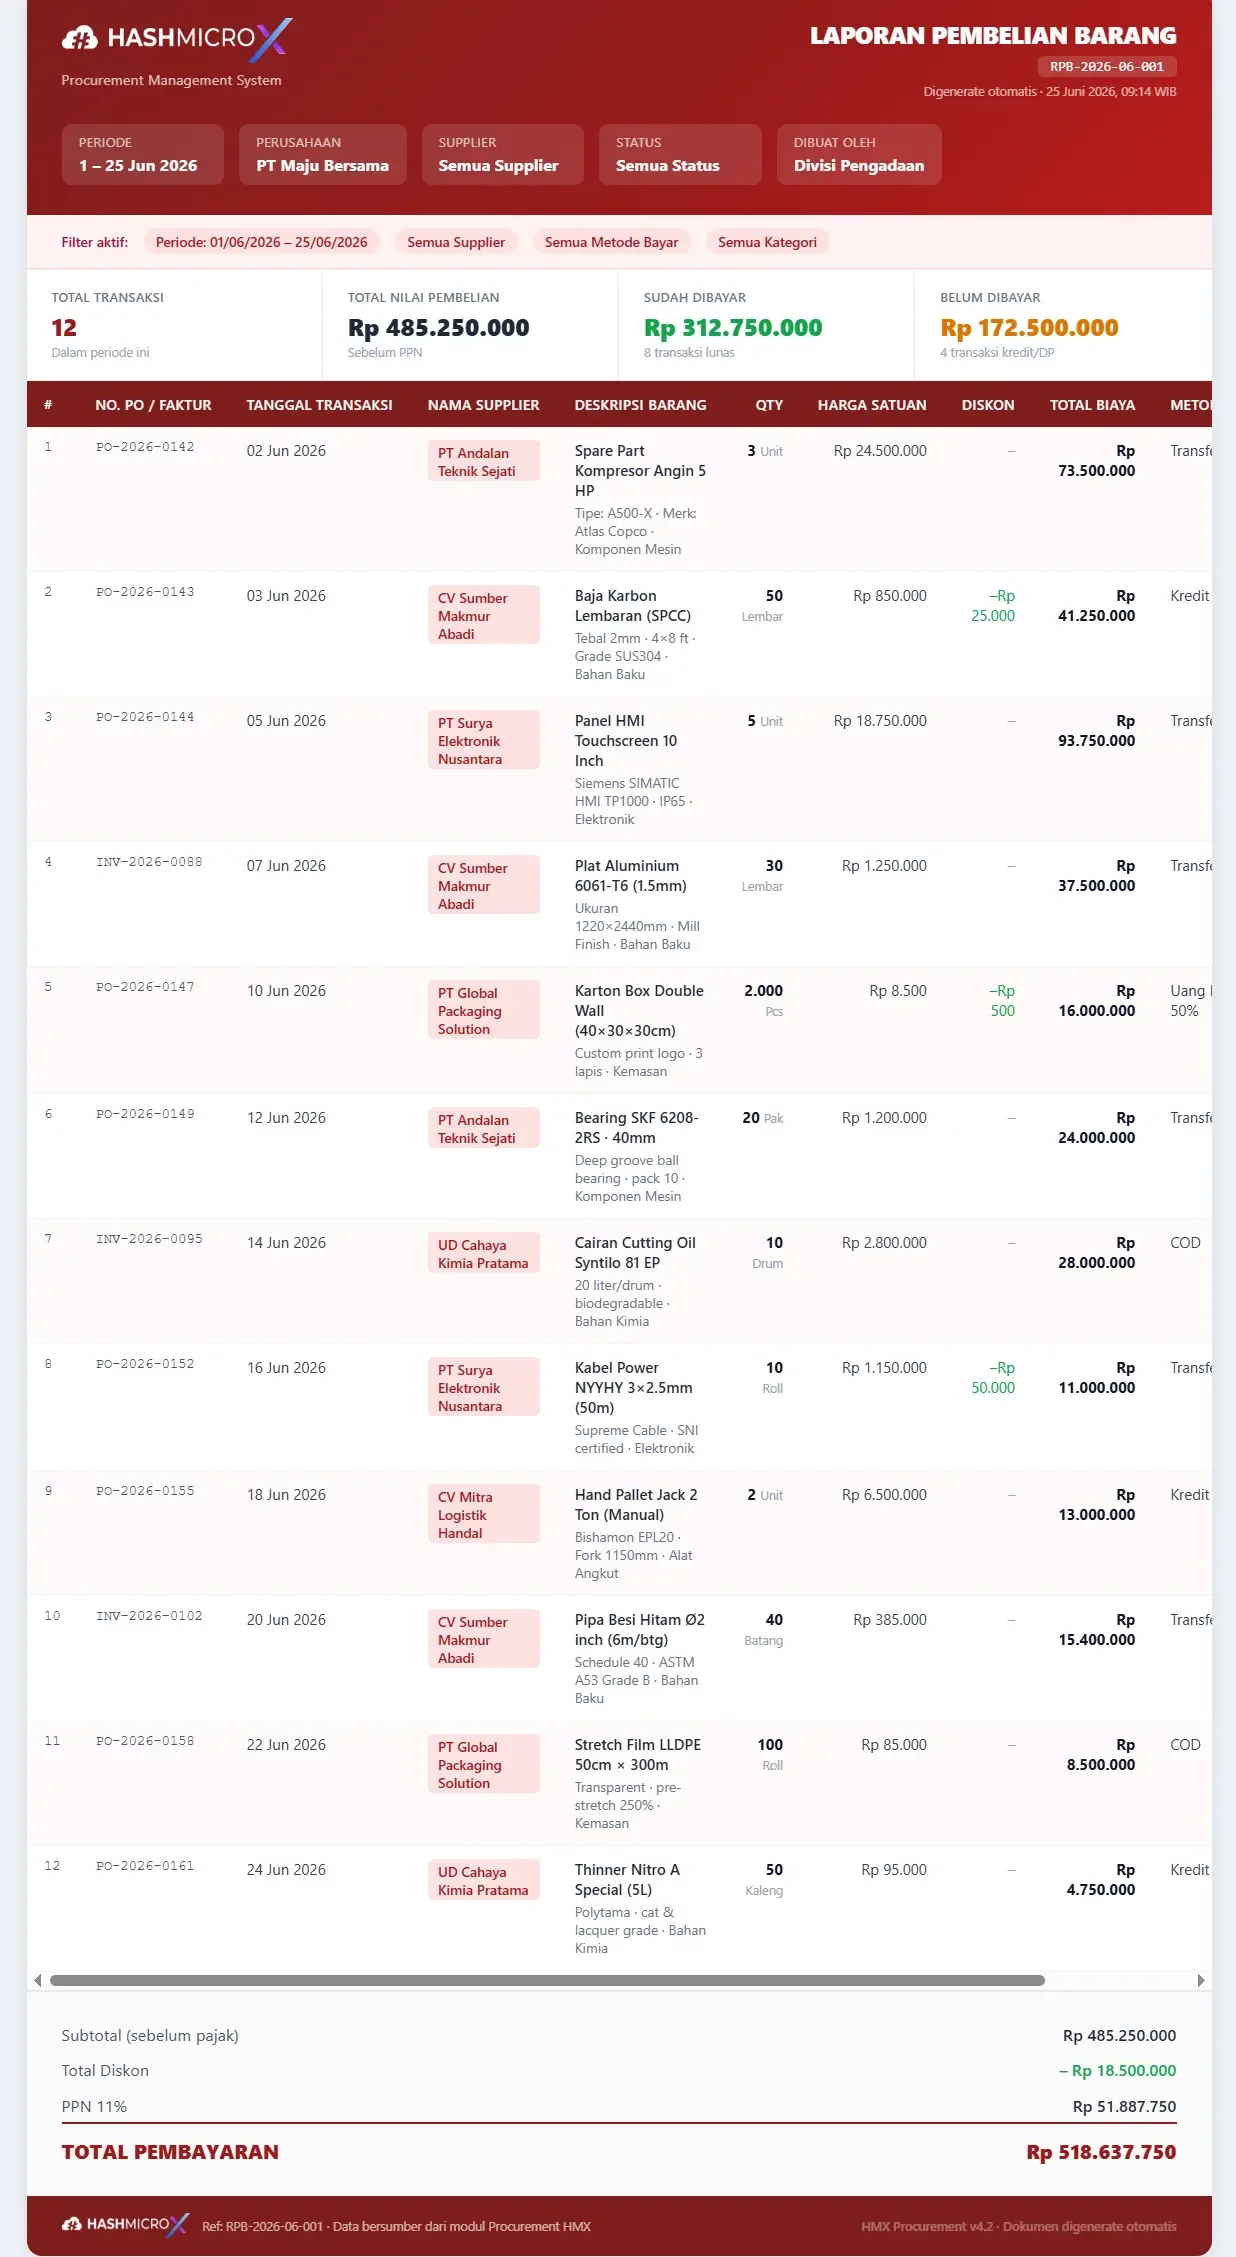The width and height of the screenshot is (1236, 2257).
Task: Select the Dibuat Oleh Divisi Pengadaan box
Action: 859,155
